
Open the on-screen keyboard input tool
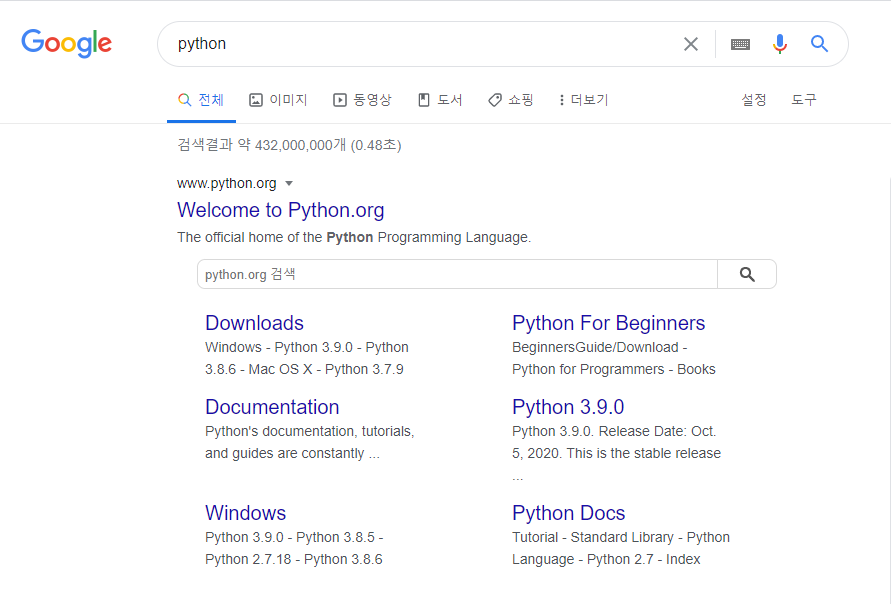pyautogui.click(x=740, y=44)
